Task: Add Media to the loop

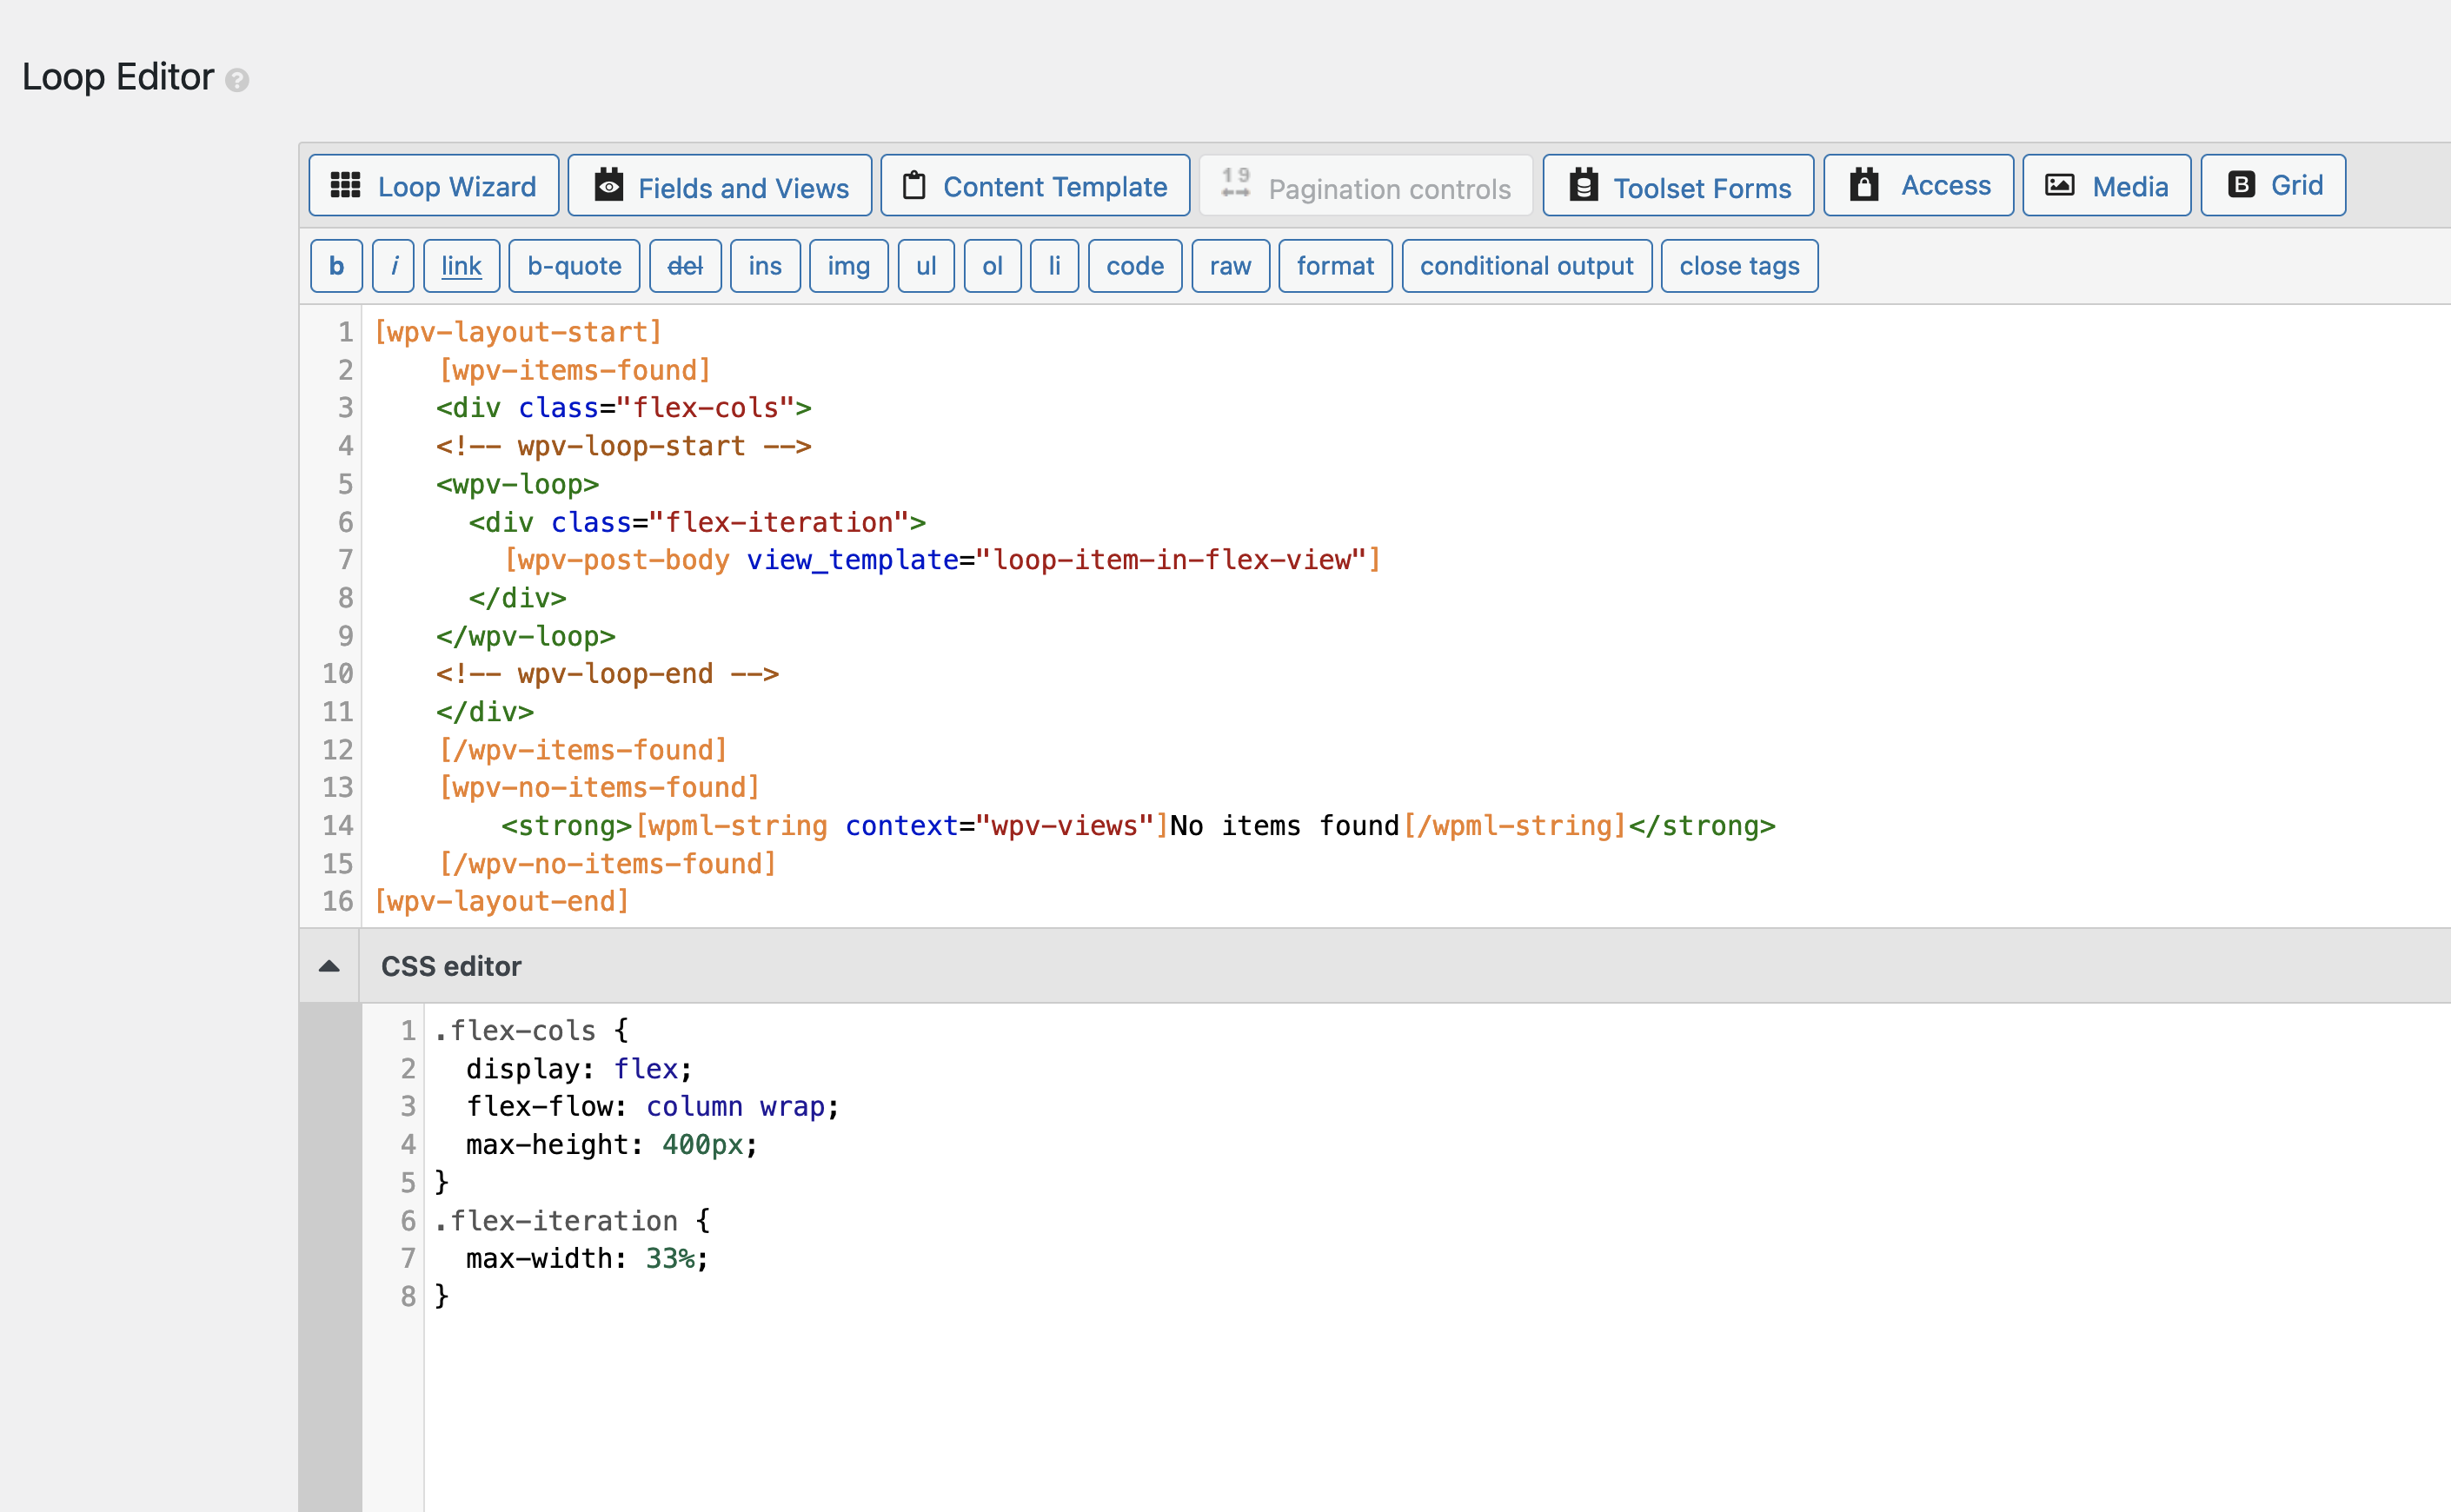Action: pos(2107,186)
